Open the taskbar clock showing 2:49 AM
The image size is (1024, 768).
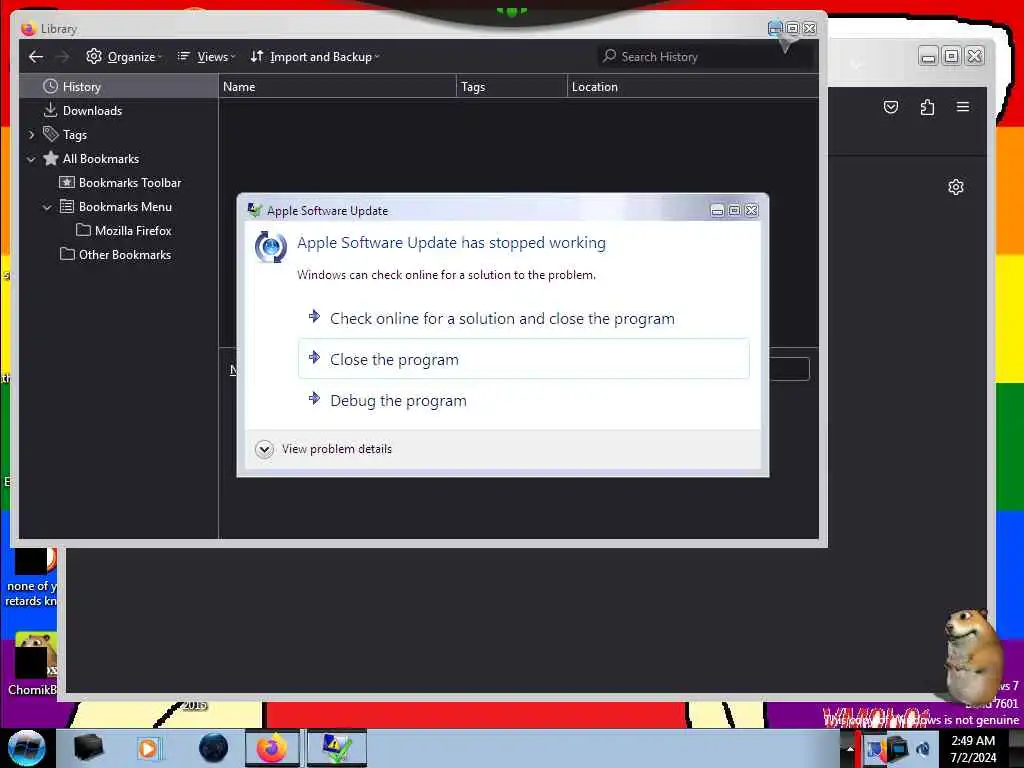[973, 749]
